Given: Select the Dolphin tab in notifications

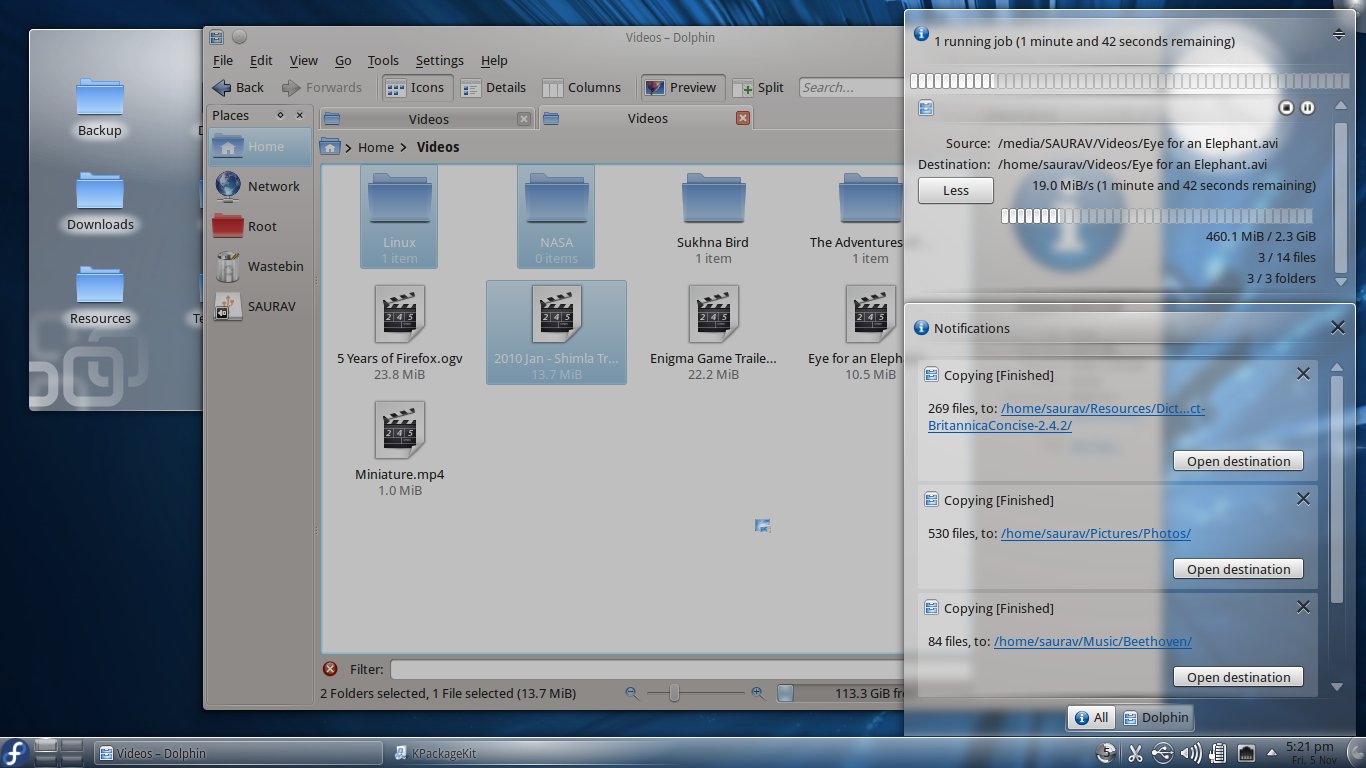Looking at the screenshot, I should [1155, 717].
